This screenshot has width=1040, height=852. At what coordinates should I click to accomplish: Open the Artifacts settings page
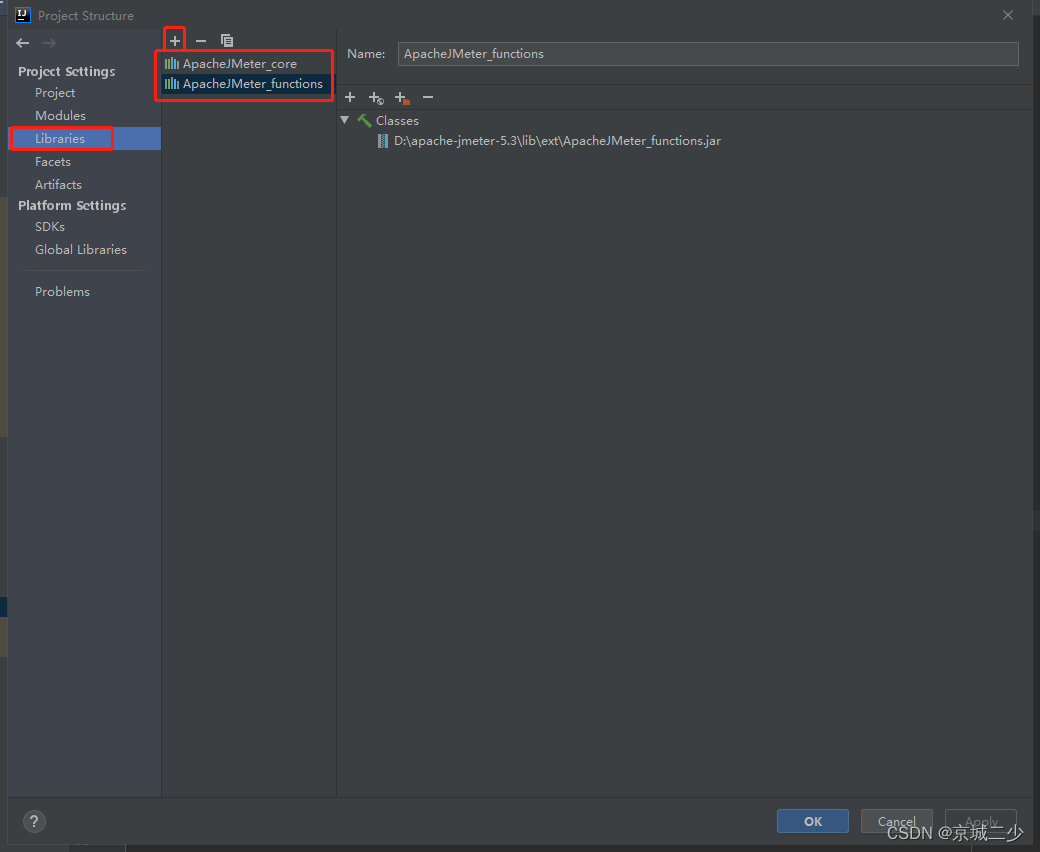coord(58,184)
